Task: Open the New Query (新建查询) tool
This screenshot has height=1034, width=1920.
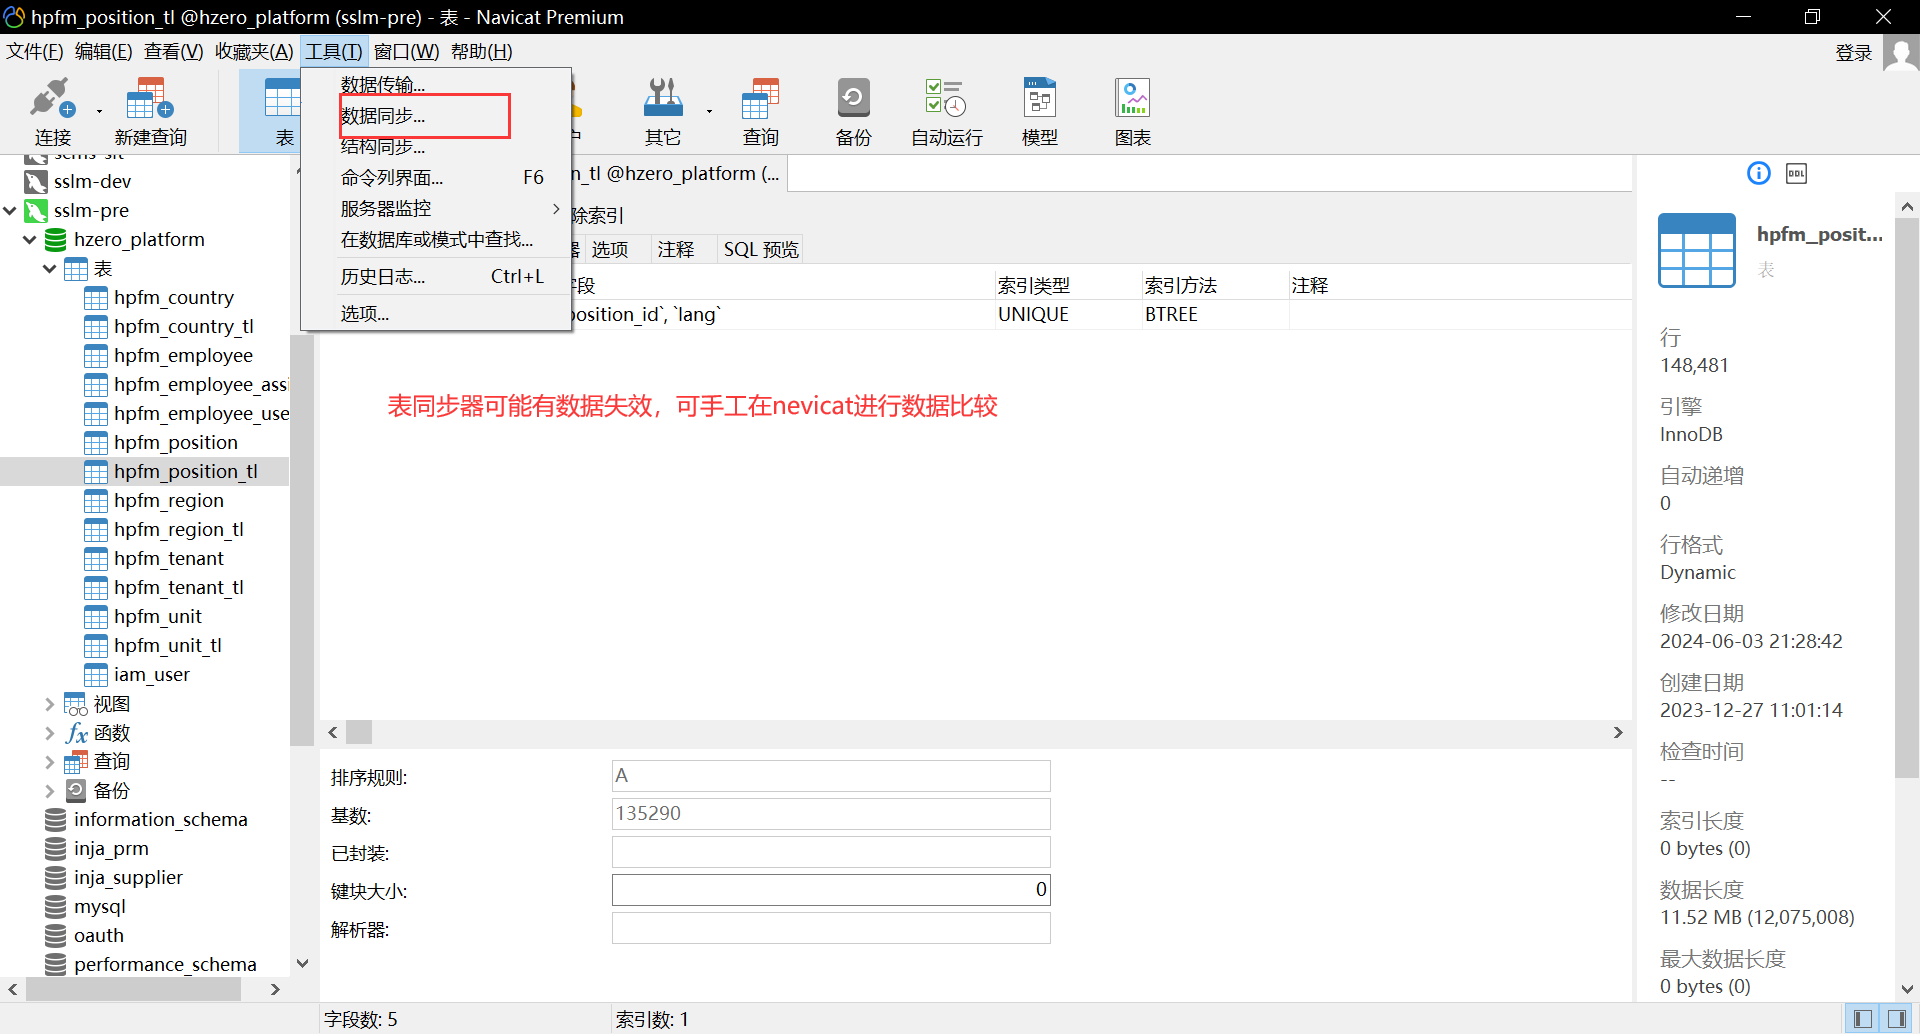Action: pyautogui.click(x=150, y=111)
